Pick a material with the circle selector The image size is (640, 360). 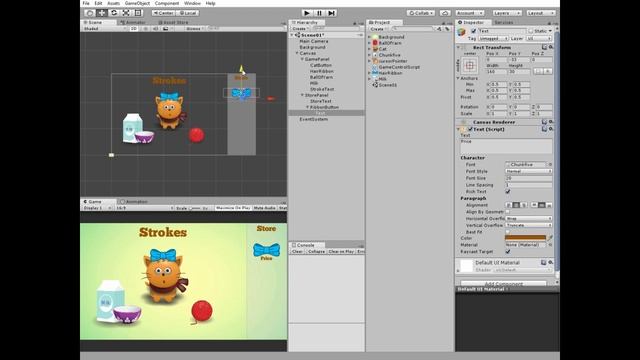(x=550, y=245)
